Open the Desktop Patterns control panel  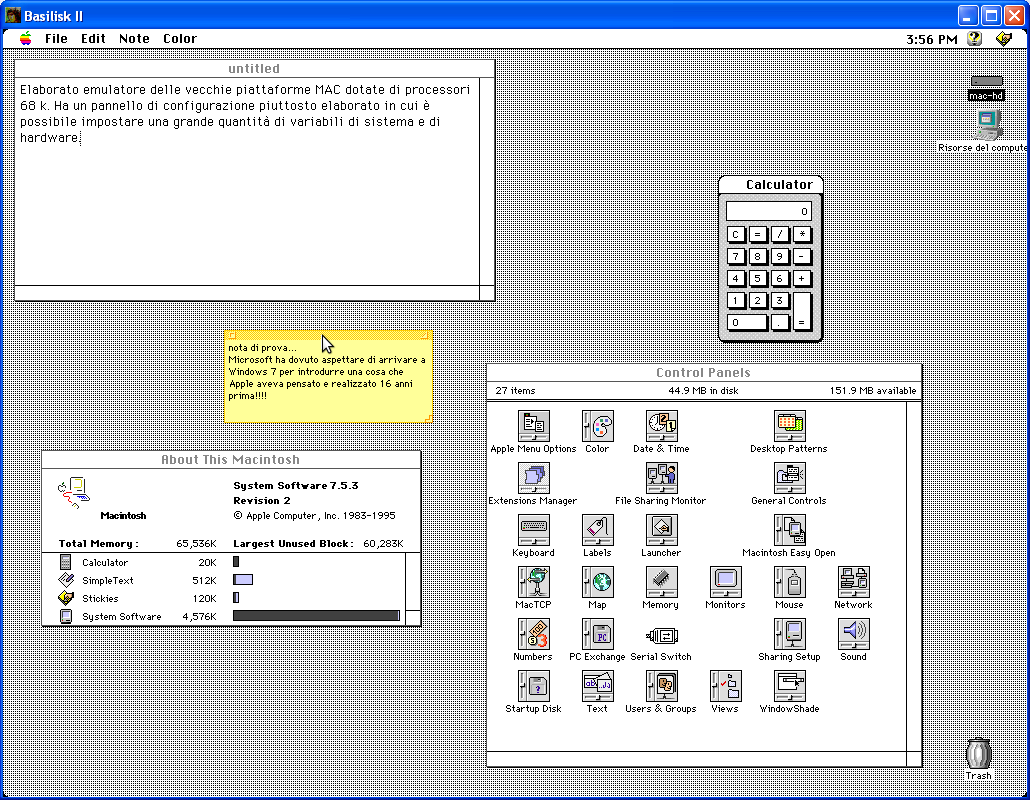[789, 426]
